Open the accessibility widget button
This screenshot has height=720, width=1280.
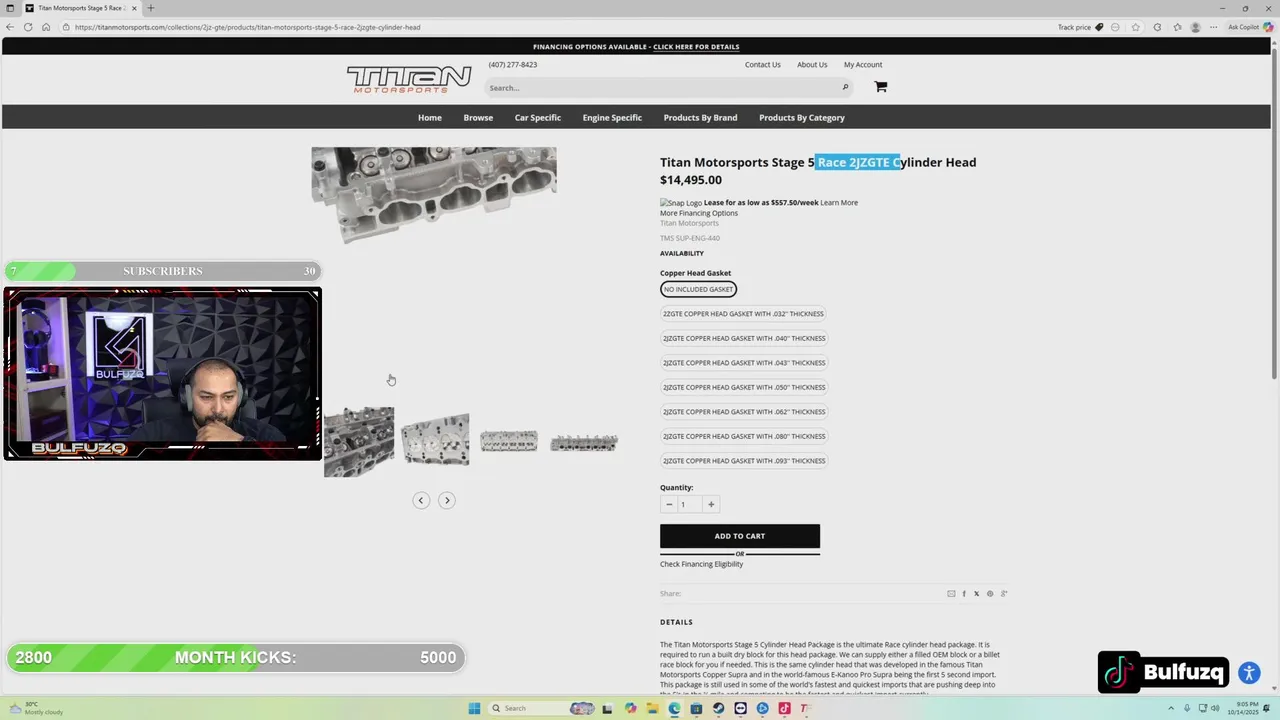click(x=1248, y=673)
